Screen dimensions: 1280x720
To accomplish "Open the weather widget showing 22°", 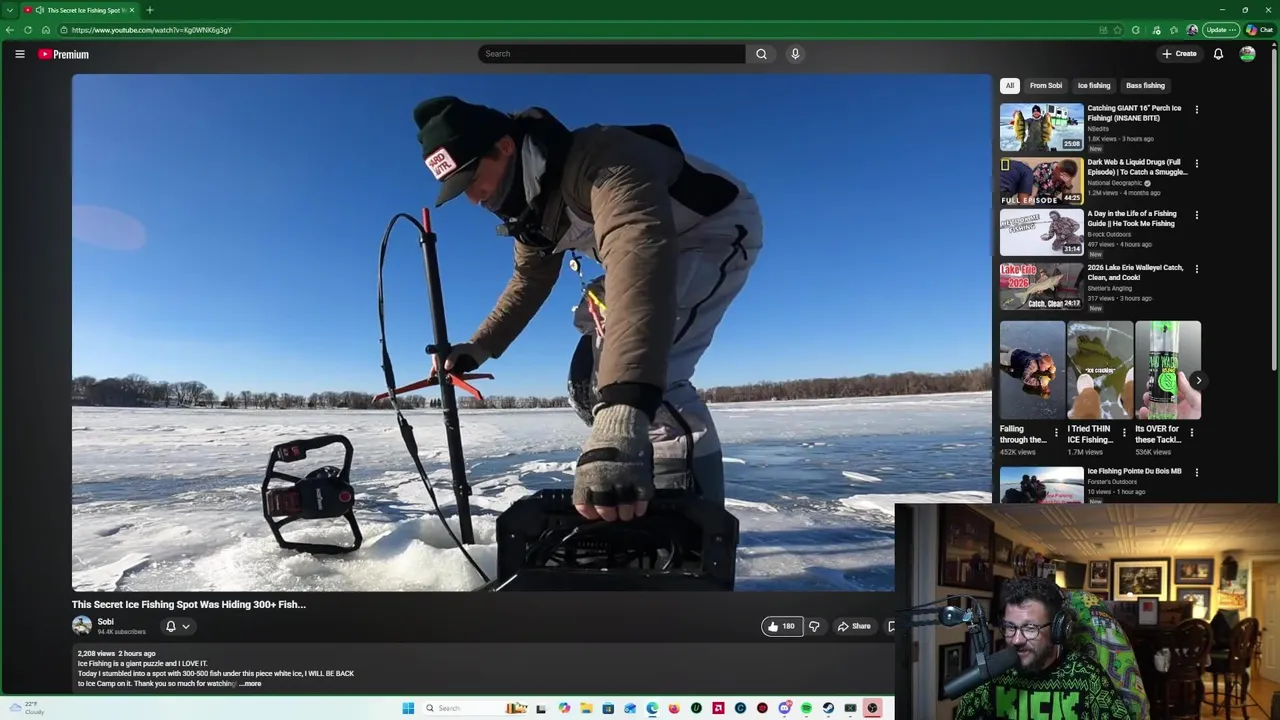I will [27, 708].
